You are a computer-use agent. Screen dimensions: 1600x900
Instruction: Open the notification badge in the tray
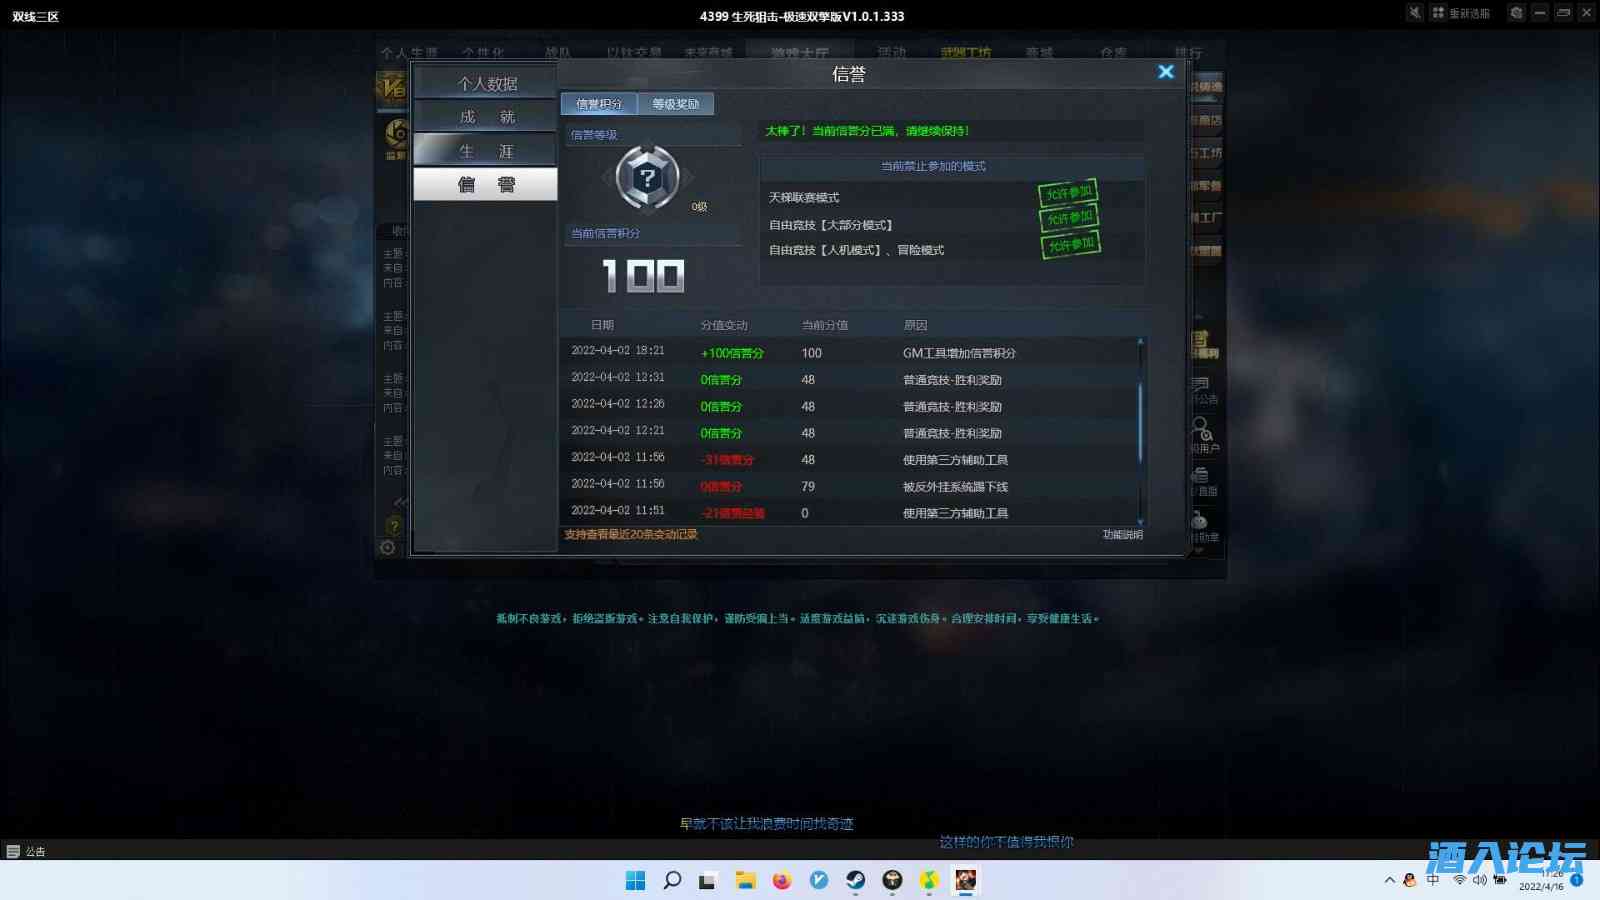[1576, 880]
